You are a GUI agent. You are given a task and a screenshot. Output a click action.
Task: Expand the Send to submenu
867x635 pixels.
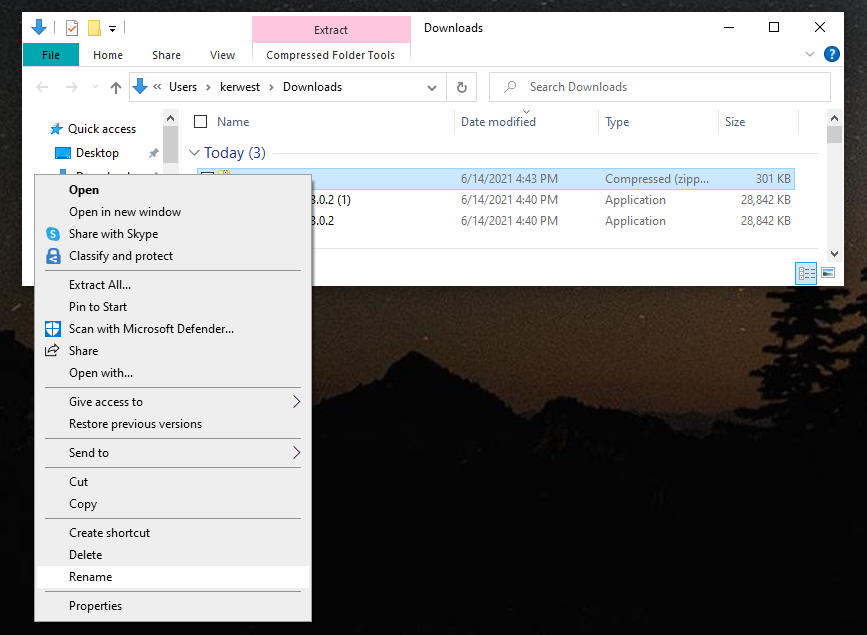[296, 453]
